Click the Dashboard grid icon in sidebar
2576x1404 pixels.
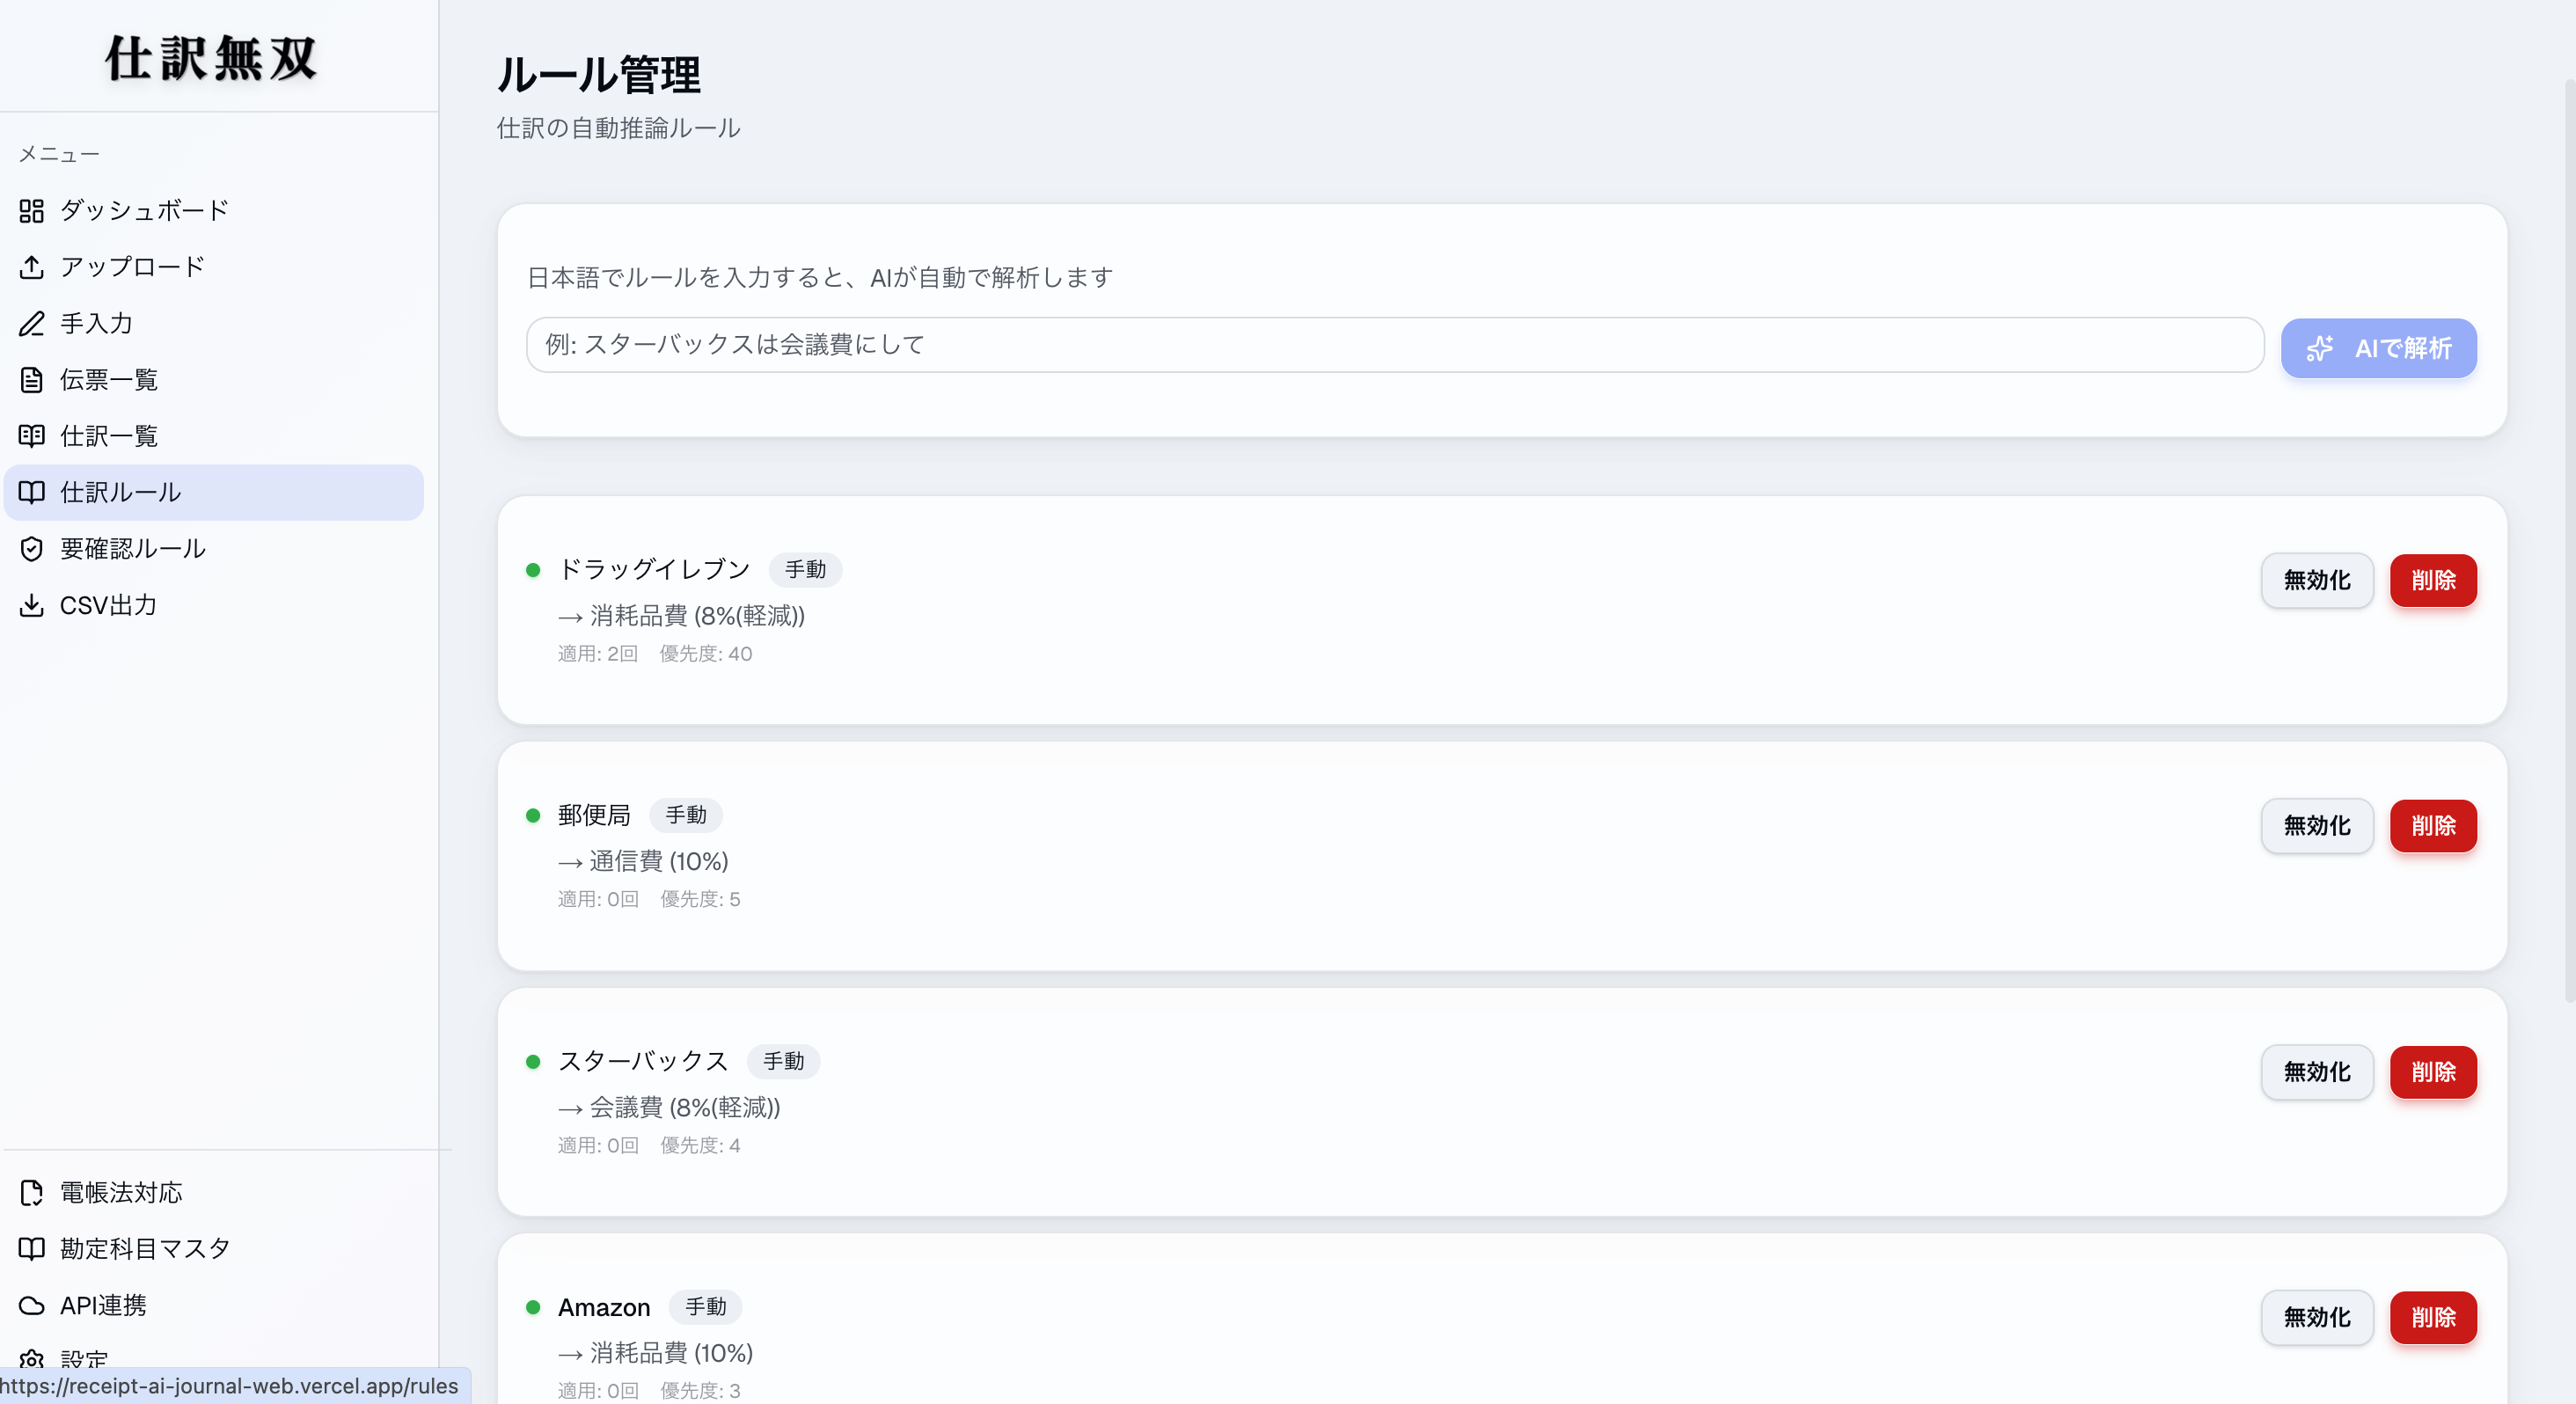(31, 211)
